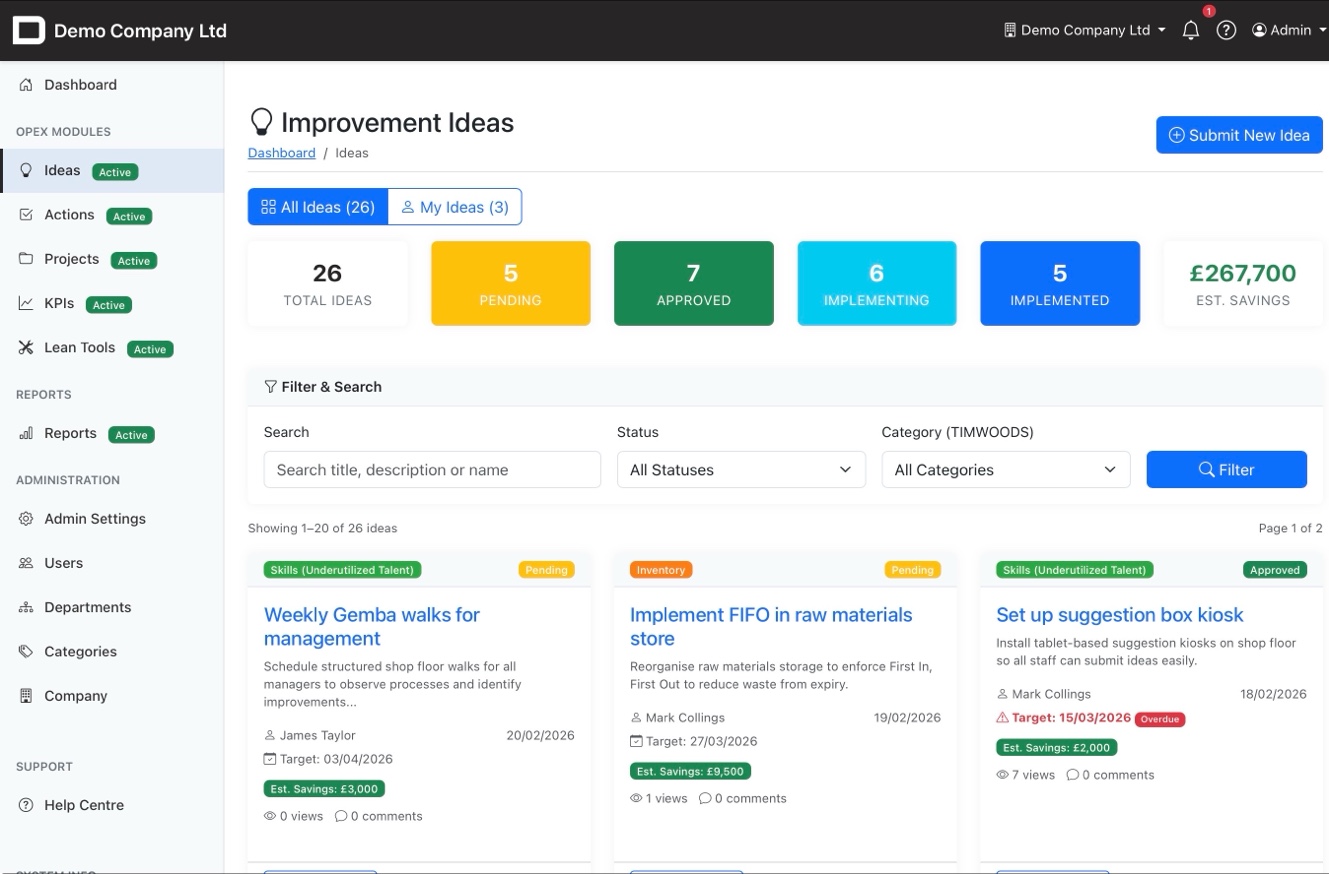Click the KPIs chart icon in sidebar
Screen dimensions: 1329x874
click(x=25, y=303)
